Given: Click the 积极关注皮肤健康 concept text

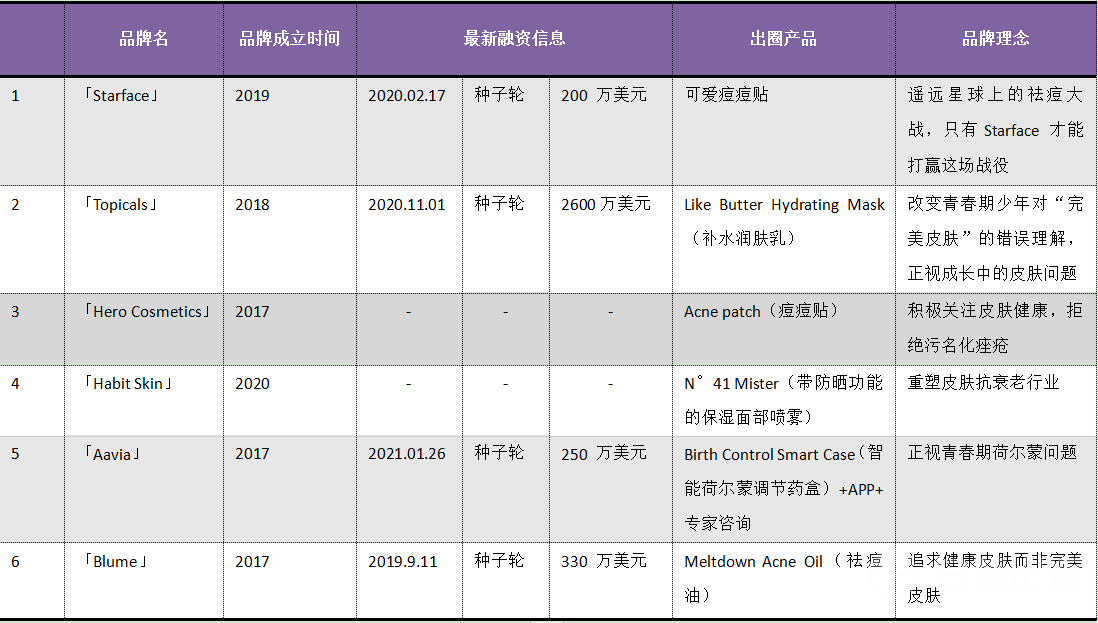Looking at the screenshot, I should [x=995, y=328].
